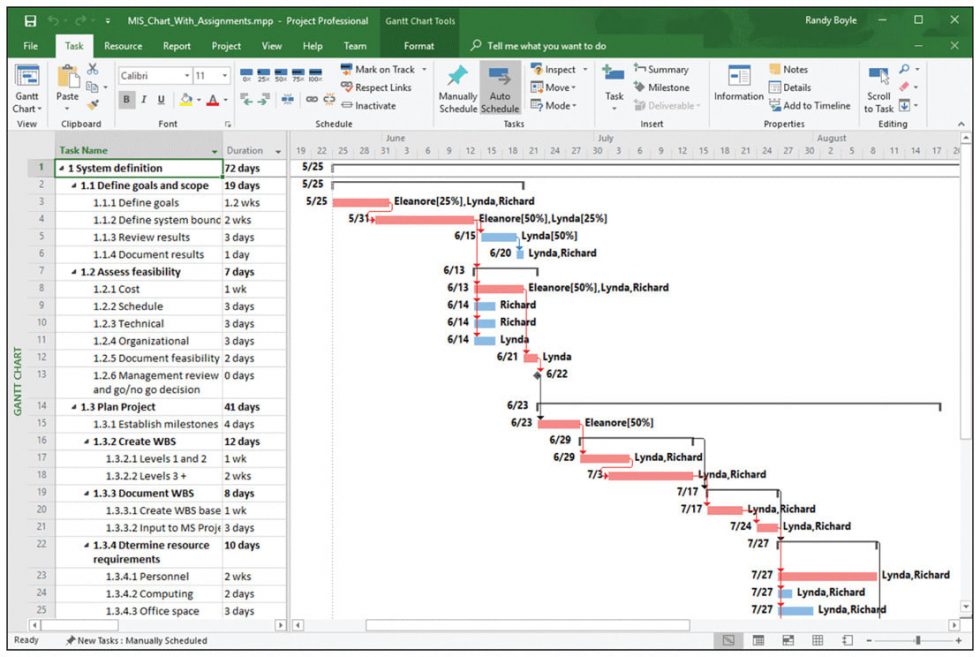Click the Save icon in title bar
The image size is (980, 657).
(30, 21)
